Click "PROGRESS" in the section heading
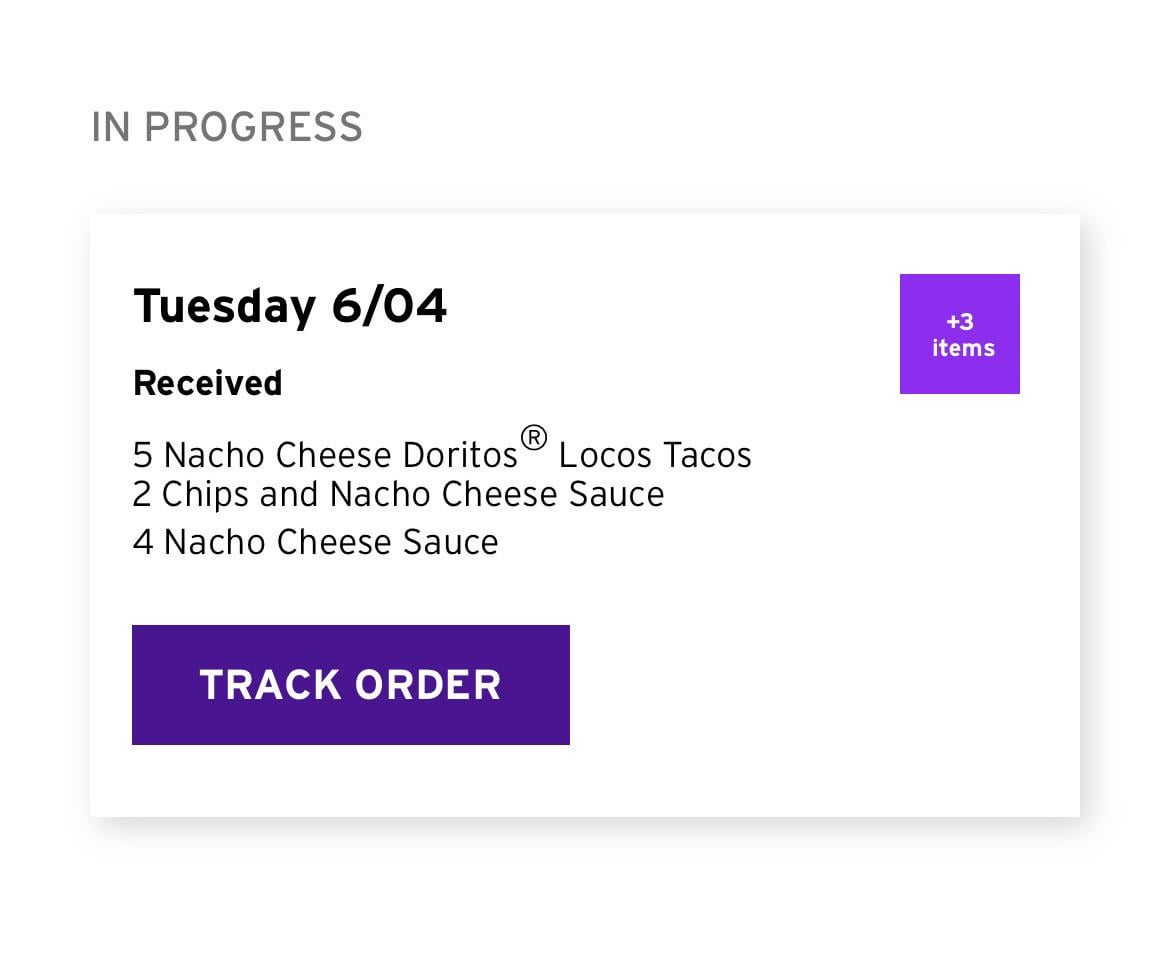 coord(254,128)
